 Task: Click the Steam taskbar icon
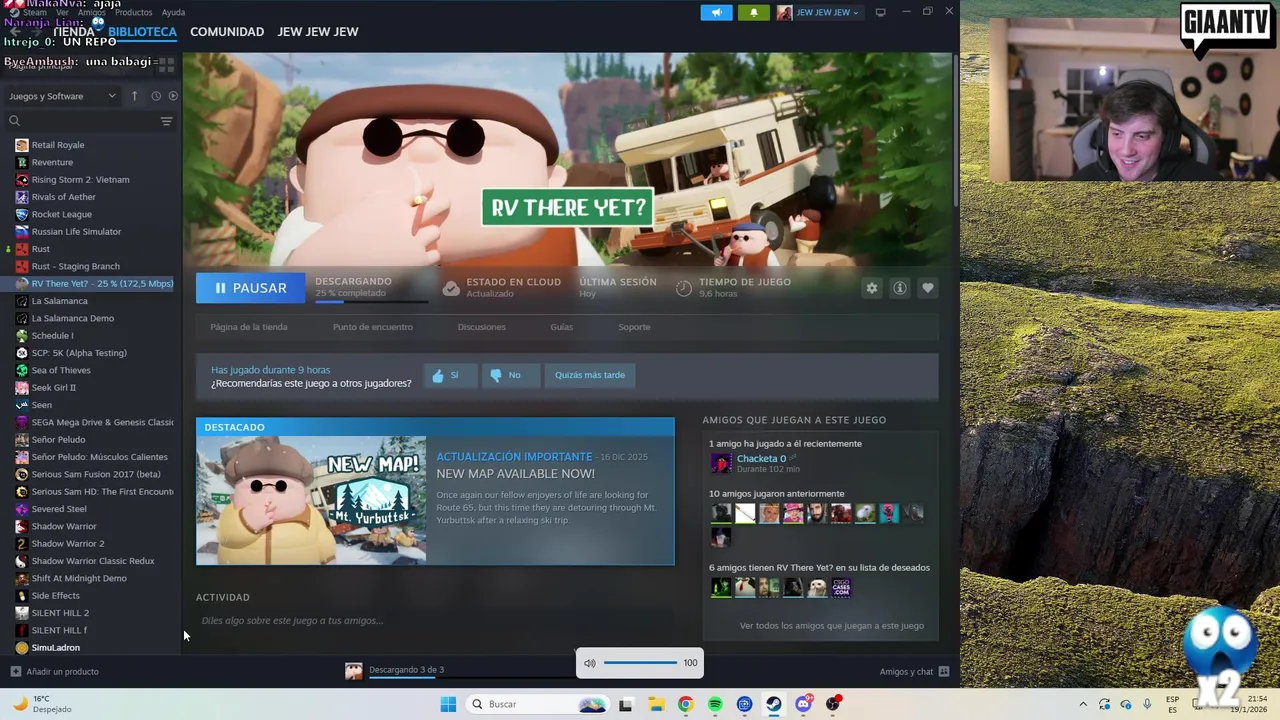coord(774,704)
